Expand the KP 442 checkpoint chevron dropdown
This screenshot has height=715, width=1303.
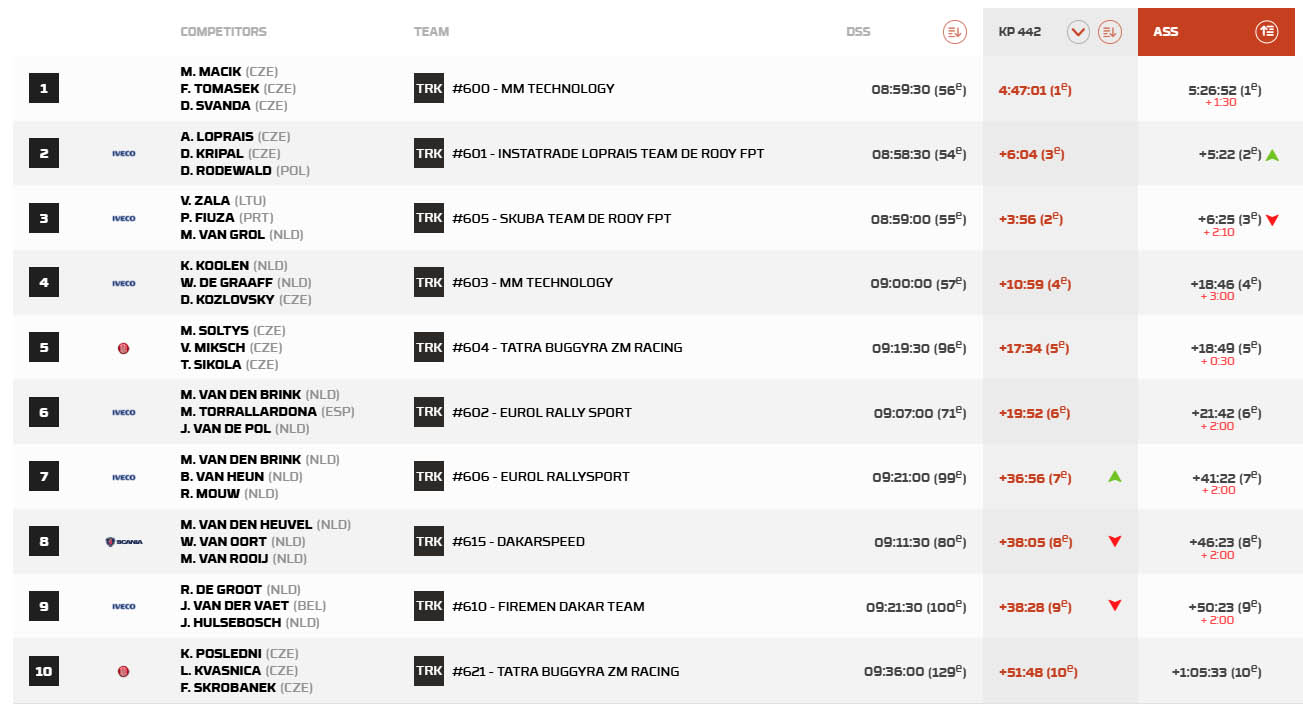pos(1078,32)
